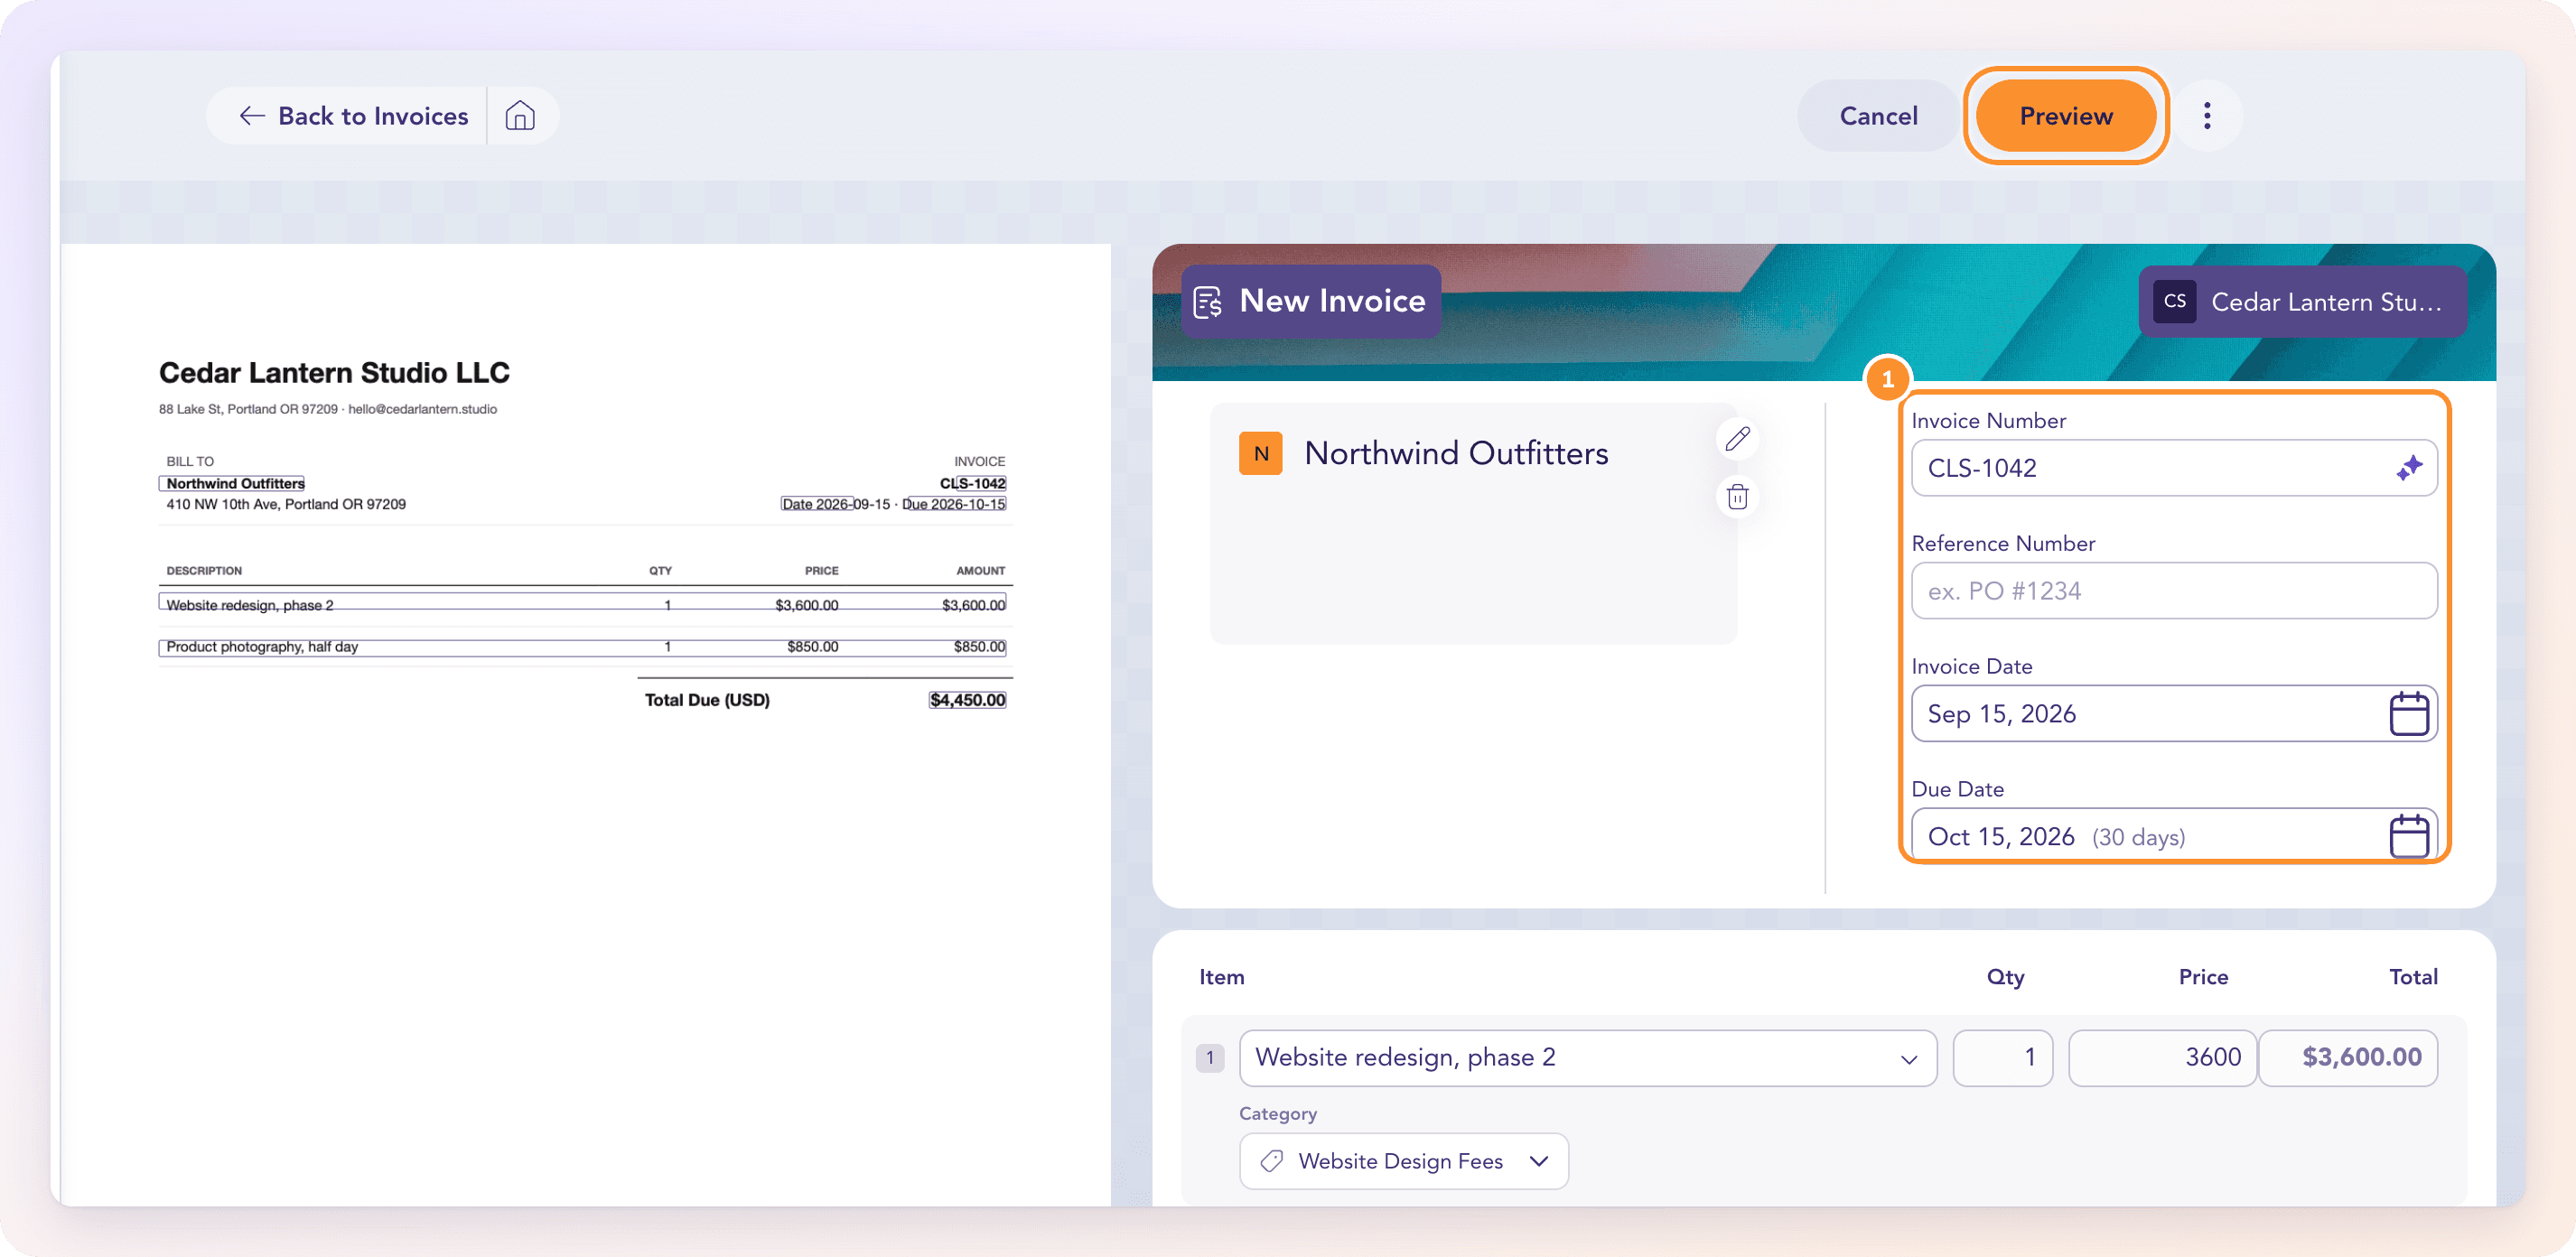The height and width of the screenshot is (1257, 2576).
Task: Click Due 2026-10-15 in the invoice preview
Action: pos(954,504)
